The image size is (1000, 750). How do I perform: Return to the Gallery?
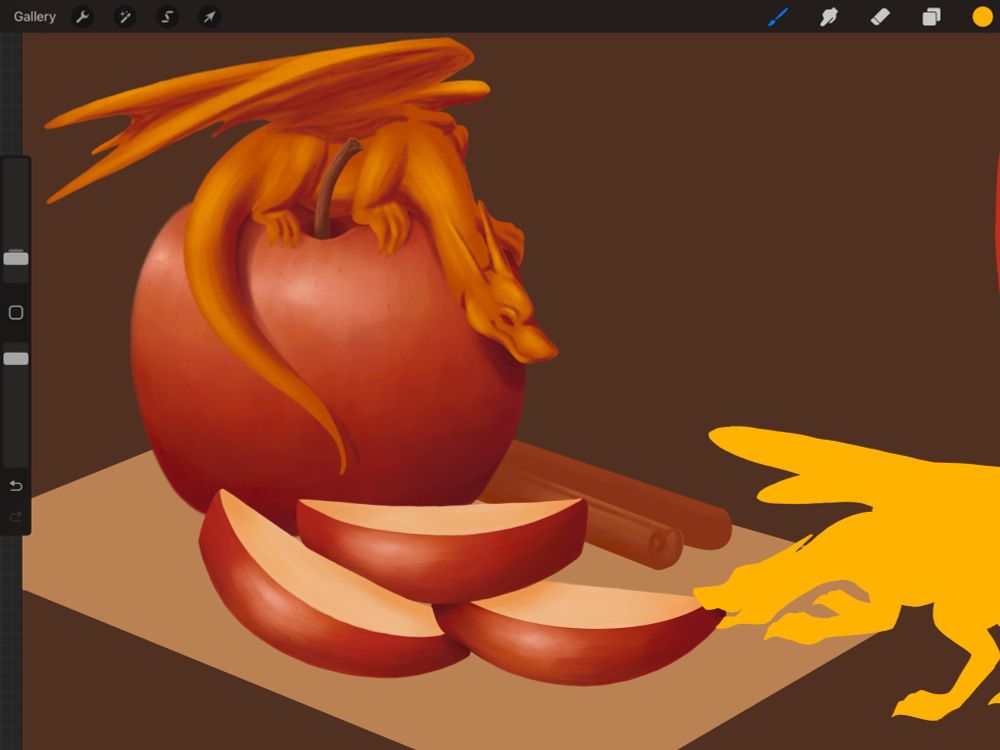(35, 16)
